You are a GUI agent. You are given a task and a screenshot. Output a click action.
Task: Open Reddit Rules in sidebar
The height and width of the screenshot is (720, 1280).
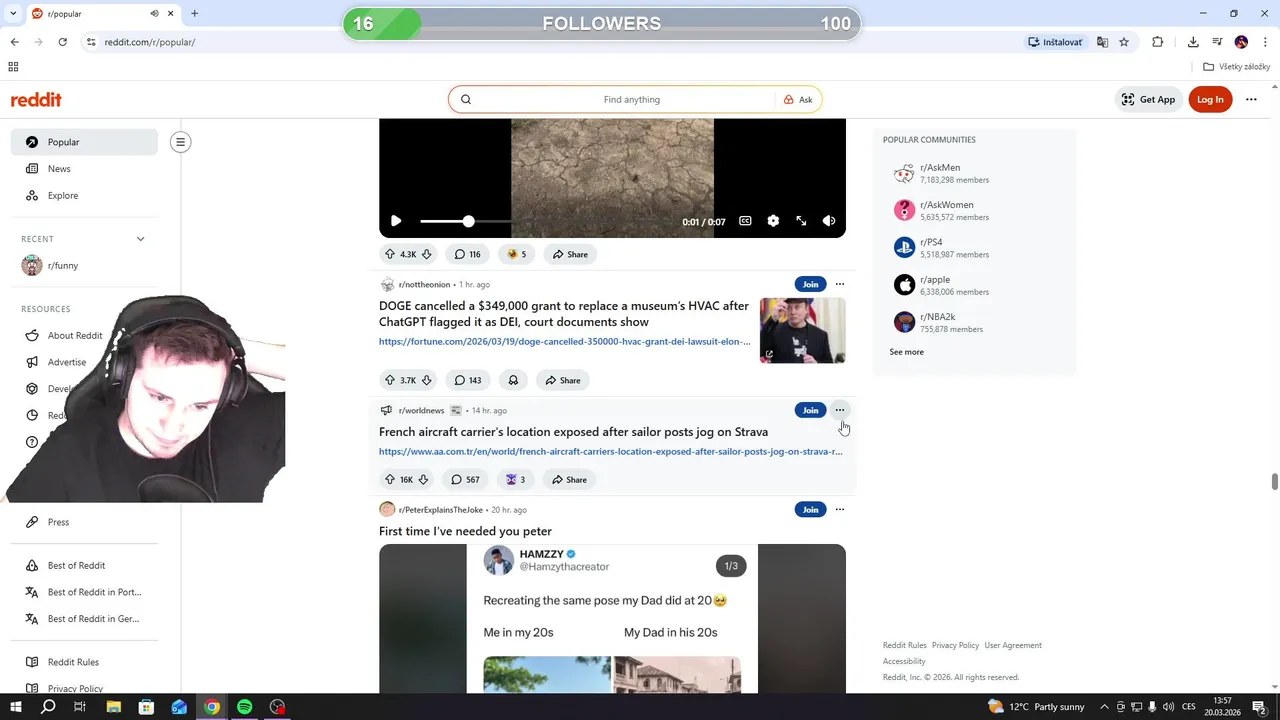click(x=84, y=662)
